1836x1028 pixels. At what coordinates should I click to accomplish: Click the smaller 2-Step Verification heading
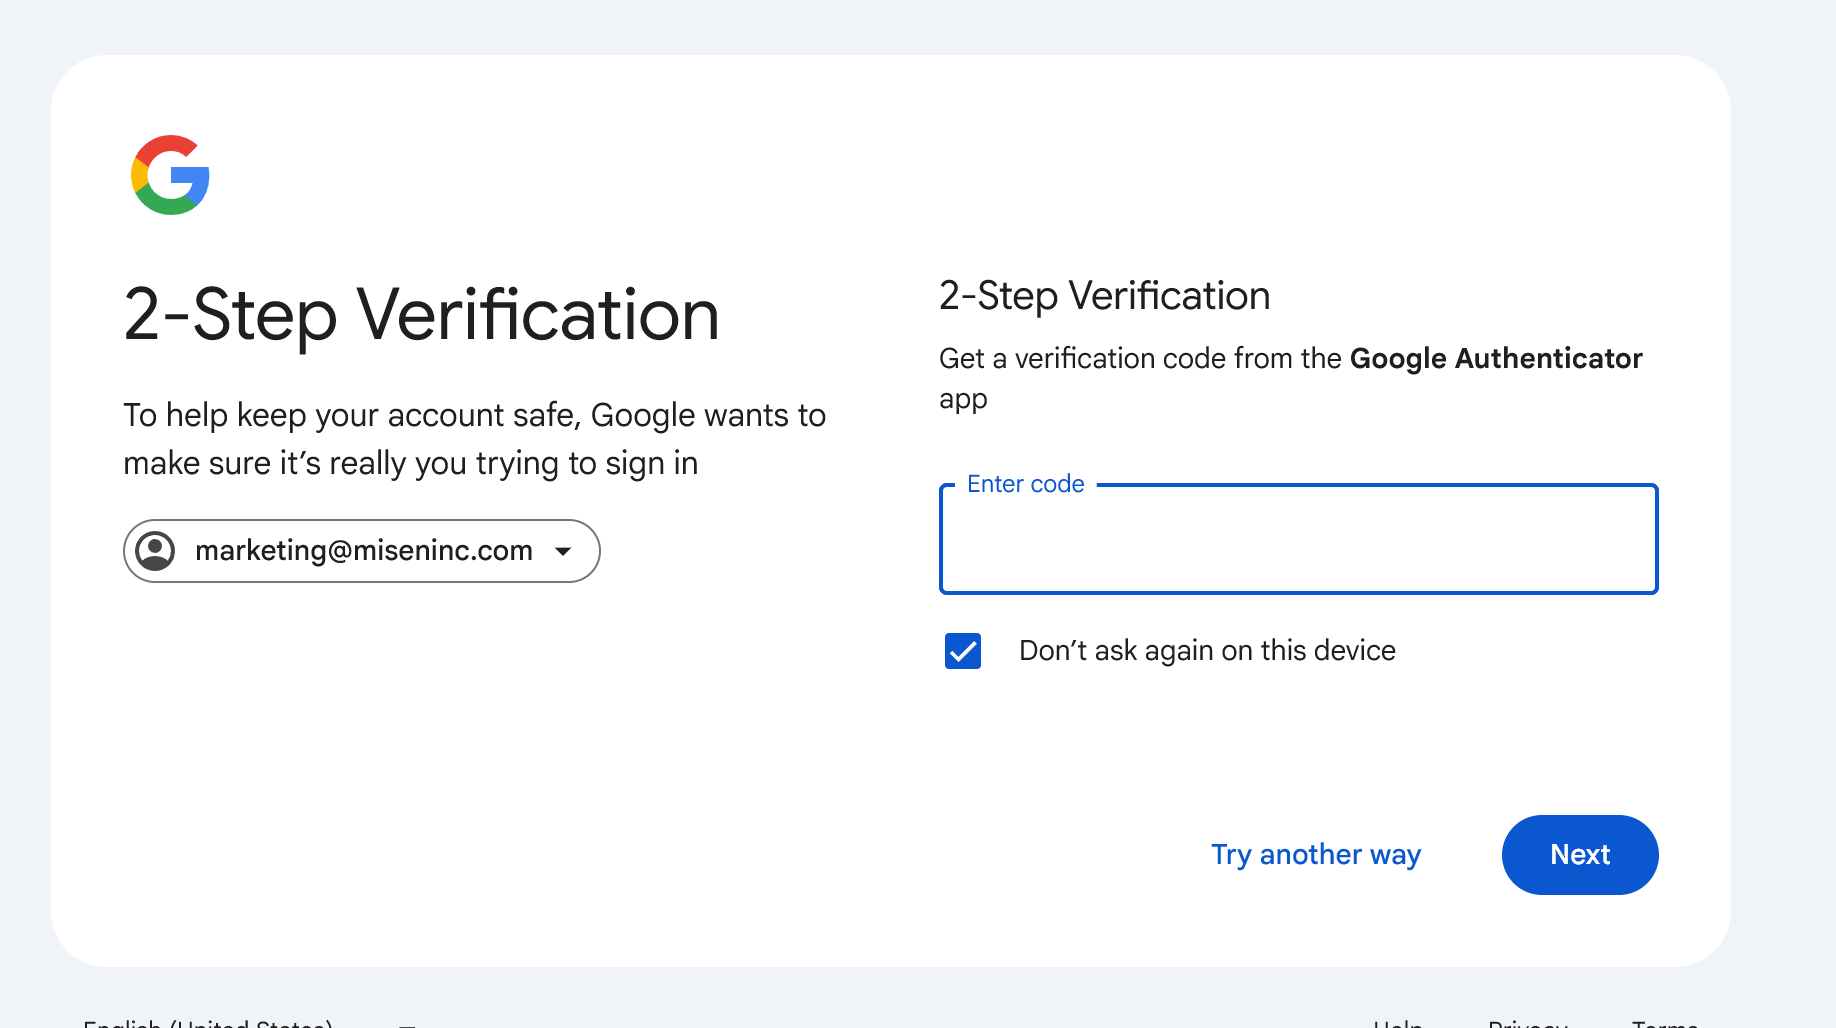tap(1105, 296)
